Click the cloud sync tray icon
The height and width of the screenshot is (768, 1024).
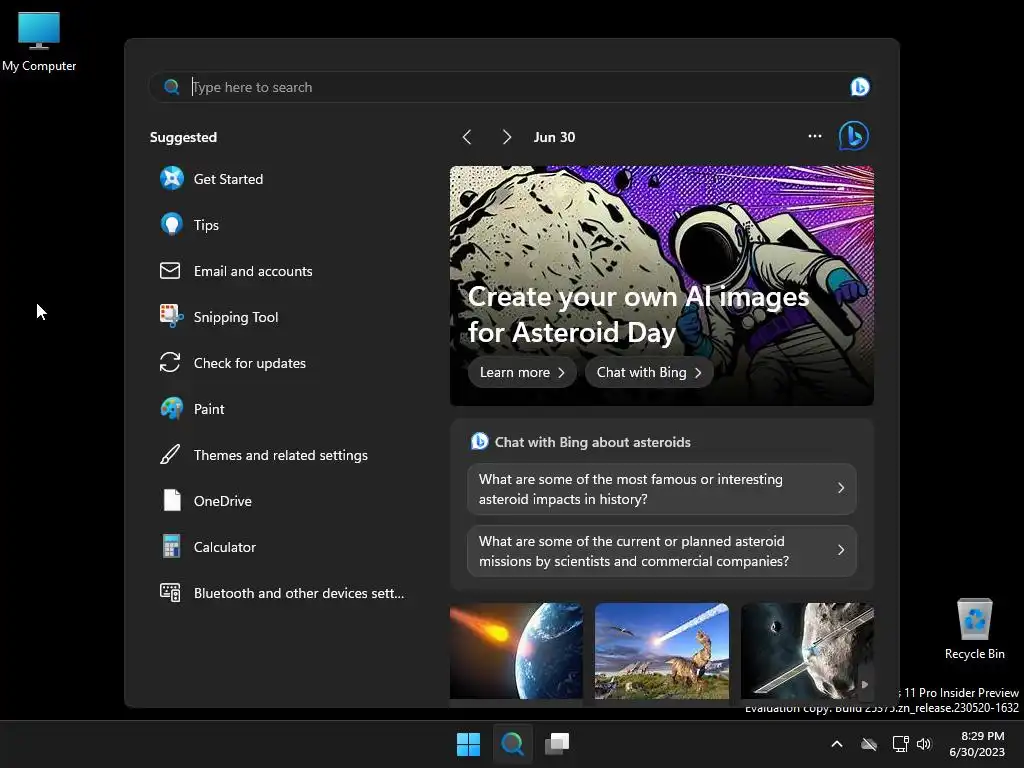click(869, 744)
